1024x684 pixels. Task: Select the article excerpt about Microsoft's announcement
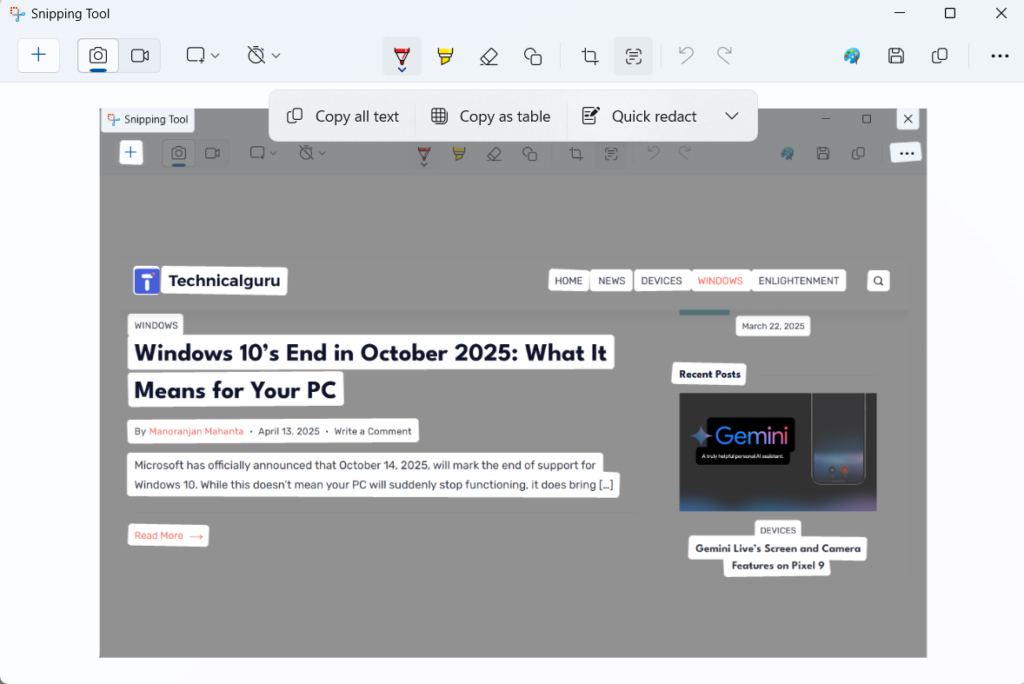click(373, 475)
